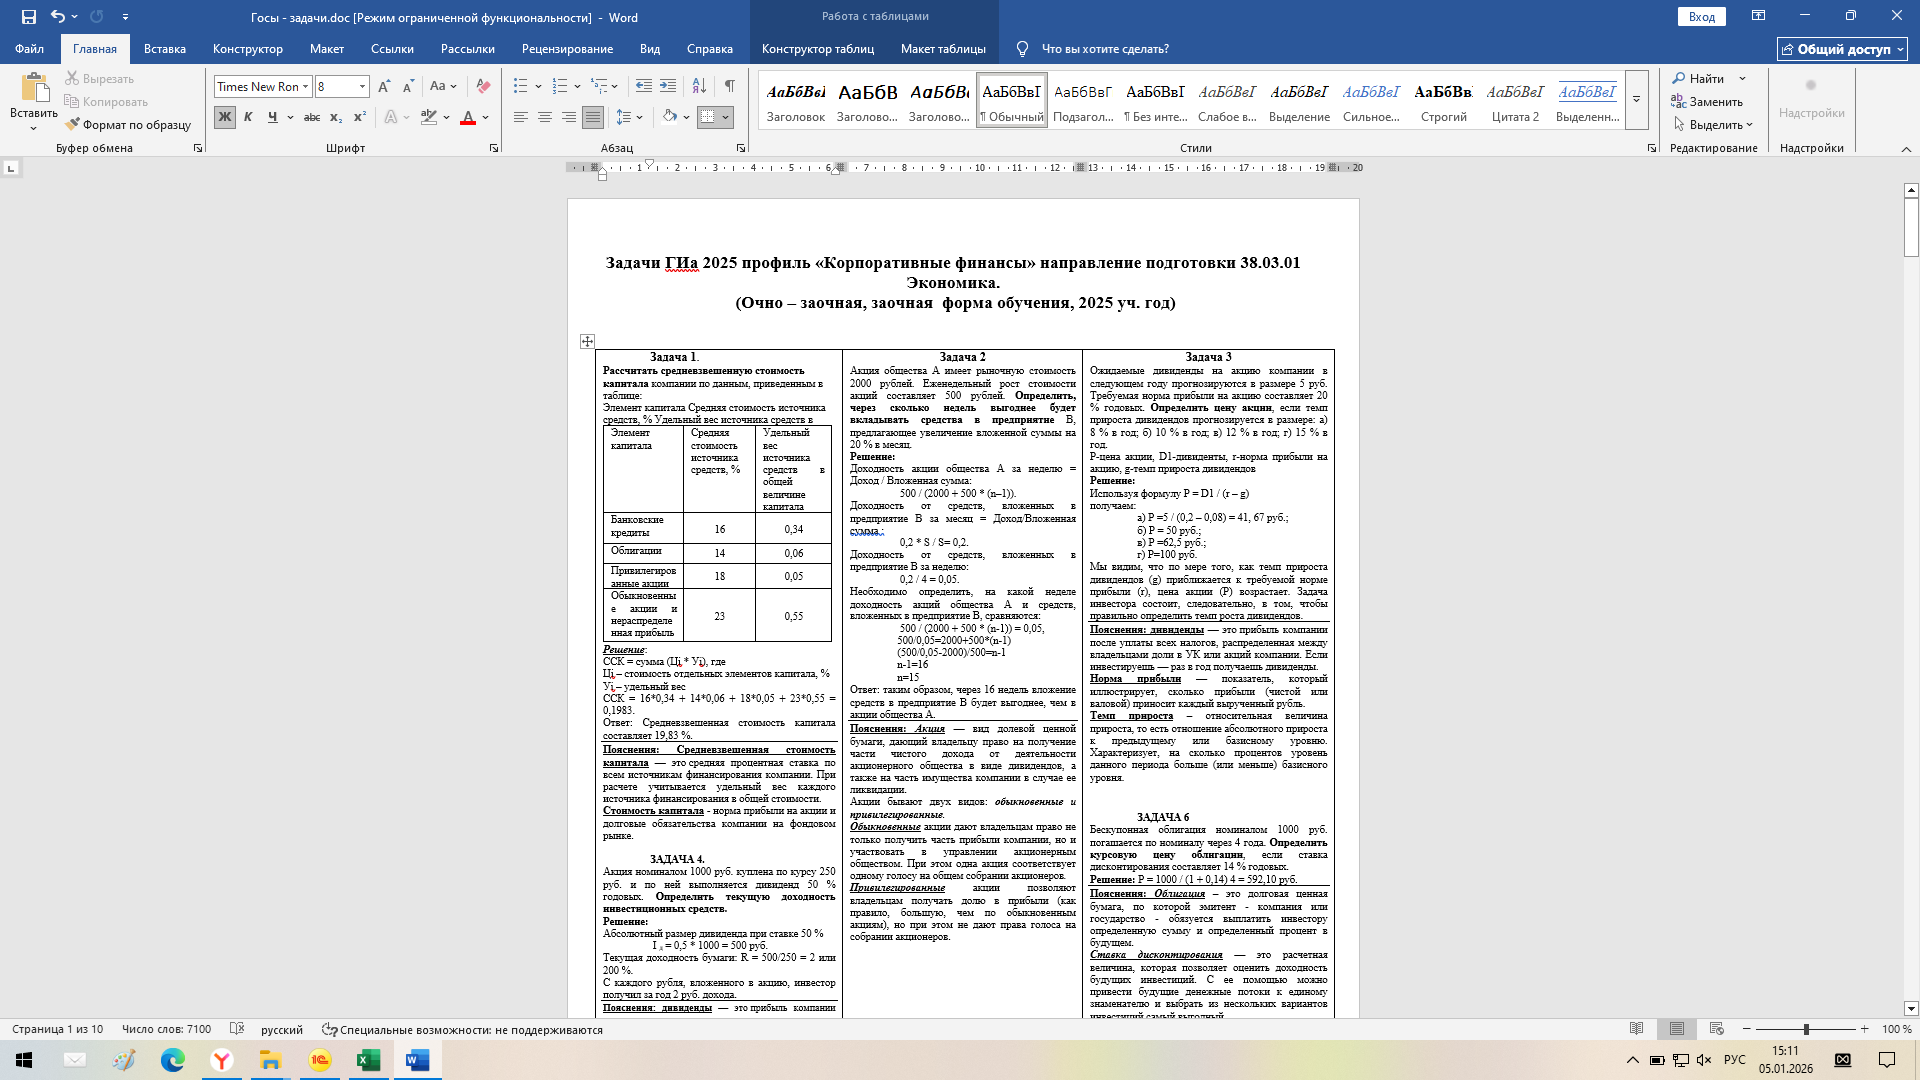This screenshot has width=1920, height=1080.
Task: Open the font name dropdown
Action: point(306,86)
